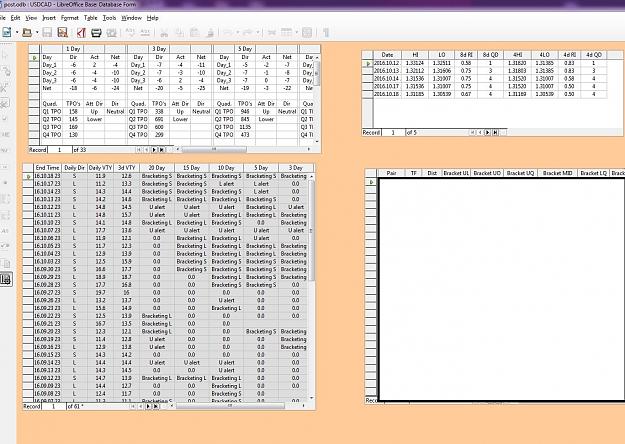
Task: Click the '8d RI' column header
Action: pyautogui.click(x=466, y=55)
